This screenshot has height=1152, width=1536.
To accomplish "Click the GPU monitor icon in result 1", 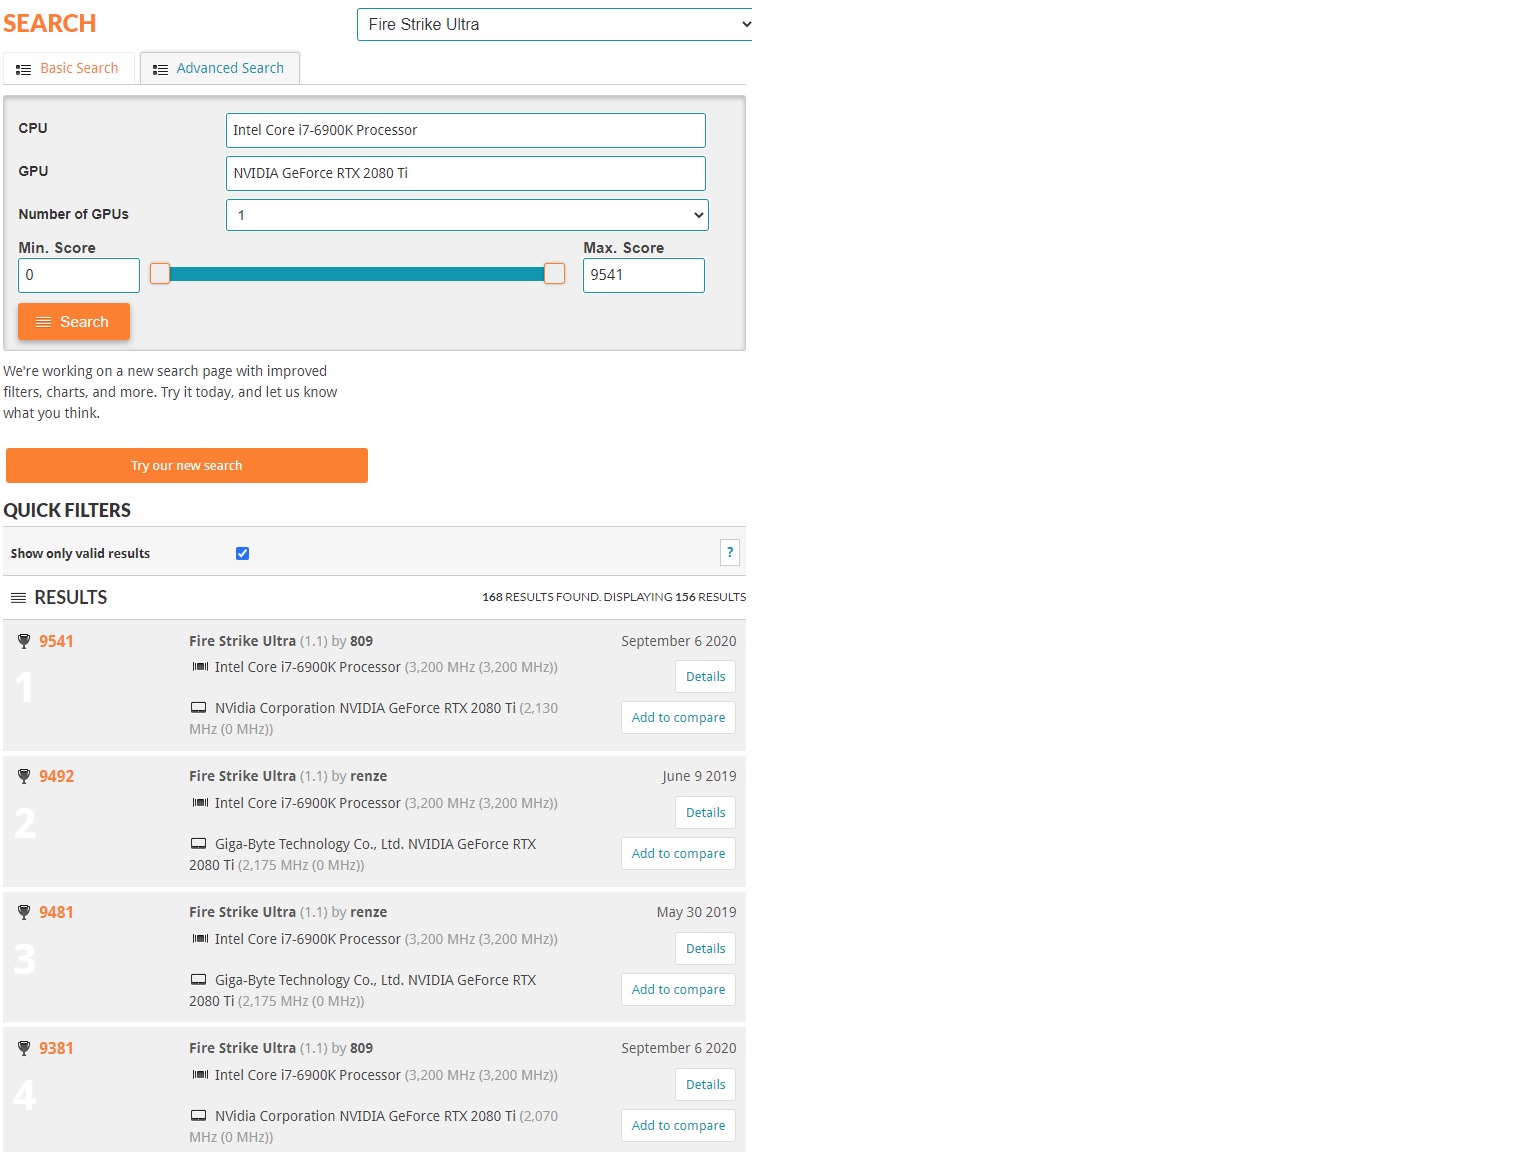I will [199, 708].
